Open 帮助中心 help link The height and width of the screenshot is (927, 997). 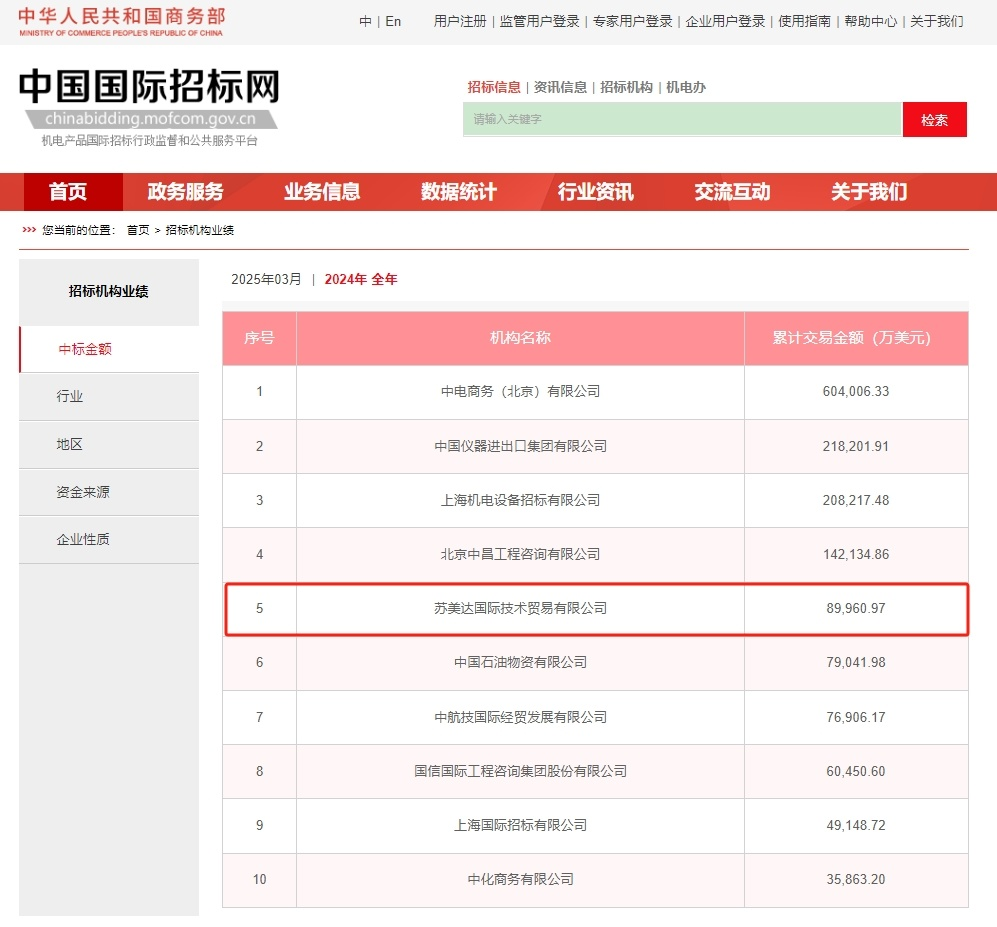pyautogui.click(x=870, y=21)
